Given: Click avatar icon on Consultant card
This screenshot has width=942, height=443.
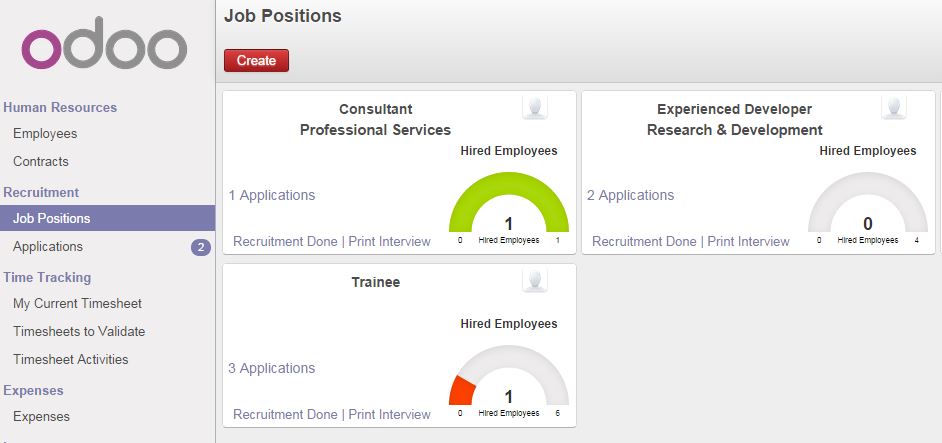Looking at the screenshot, I should [535, 108].
